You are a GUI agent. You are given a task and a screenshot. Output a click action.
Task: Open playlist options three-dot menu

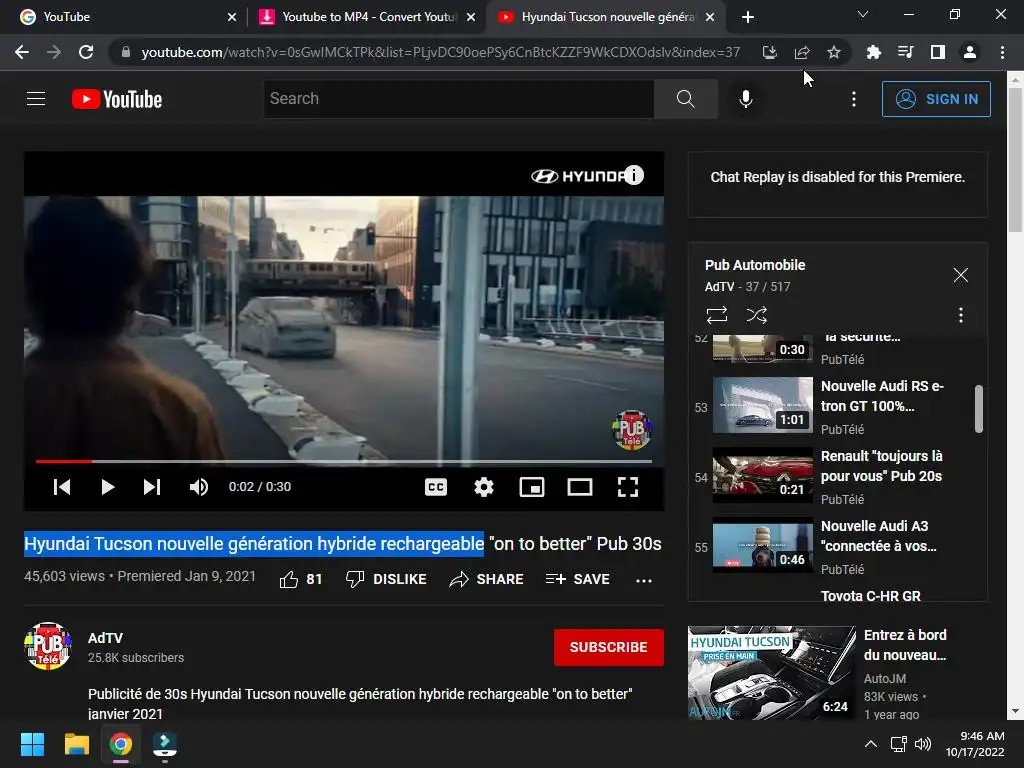coord(961,315)
